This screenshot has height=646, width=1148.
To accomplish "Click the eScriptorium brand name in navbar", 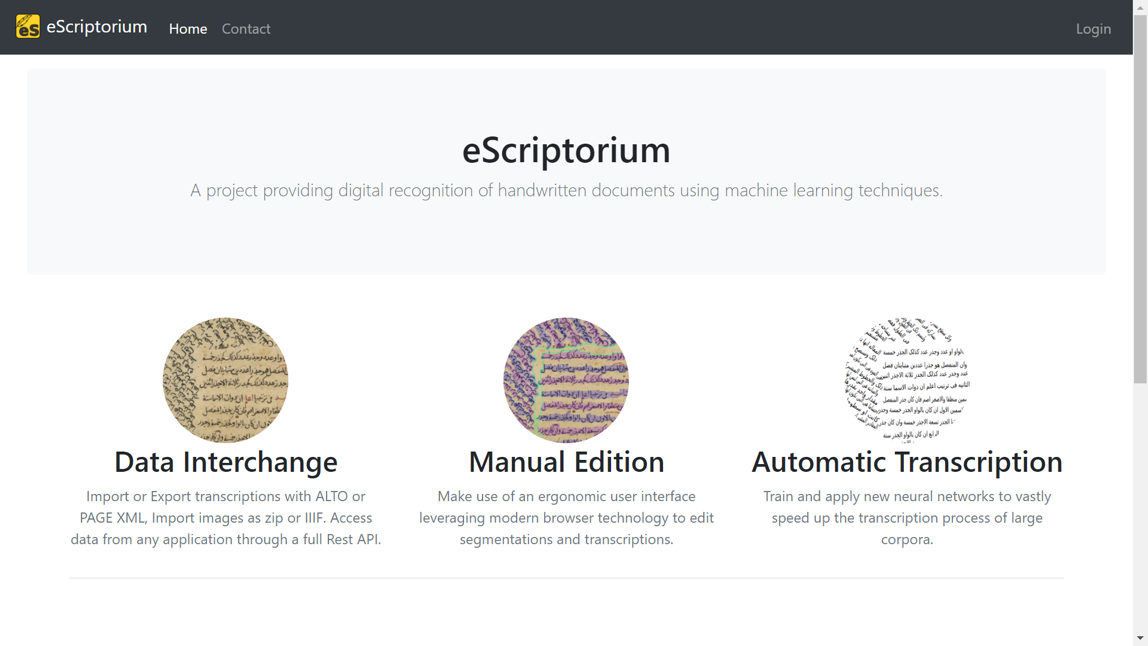I will click(96, 27).
